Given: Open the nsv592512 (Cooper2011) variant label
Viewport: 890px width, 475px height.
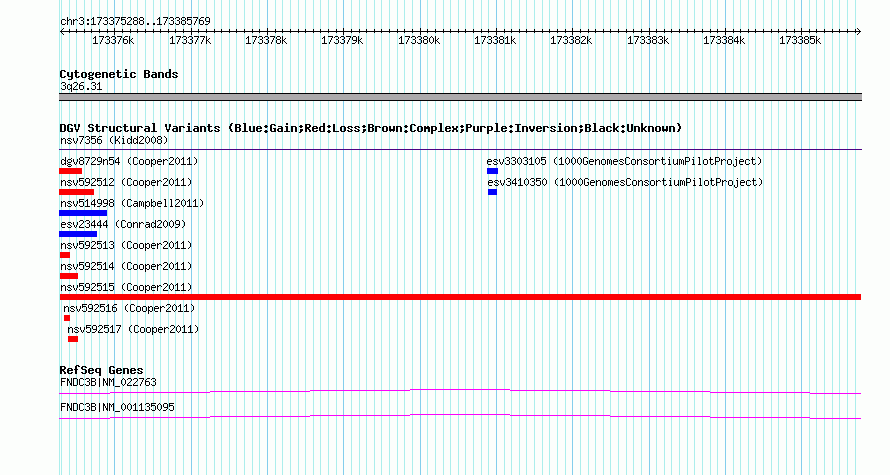Looking at the screenshot, I should coord(126,182).
